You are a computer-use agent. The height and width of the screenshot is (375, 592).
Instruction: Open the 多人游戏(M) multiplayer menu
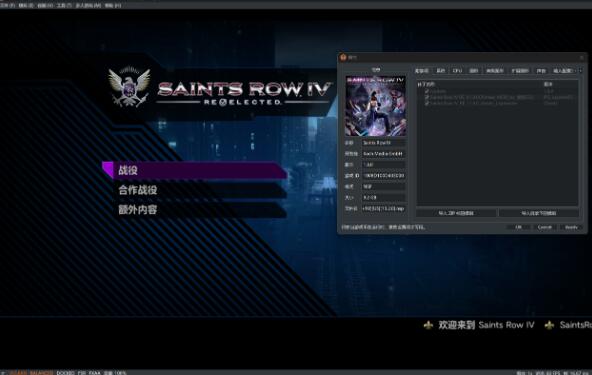click(x=88, y=6)
